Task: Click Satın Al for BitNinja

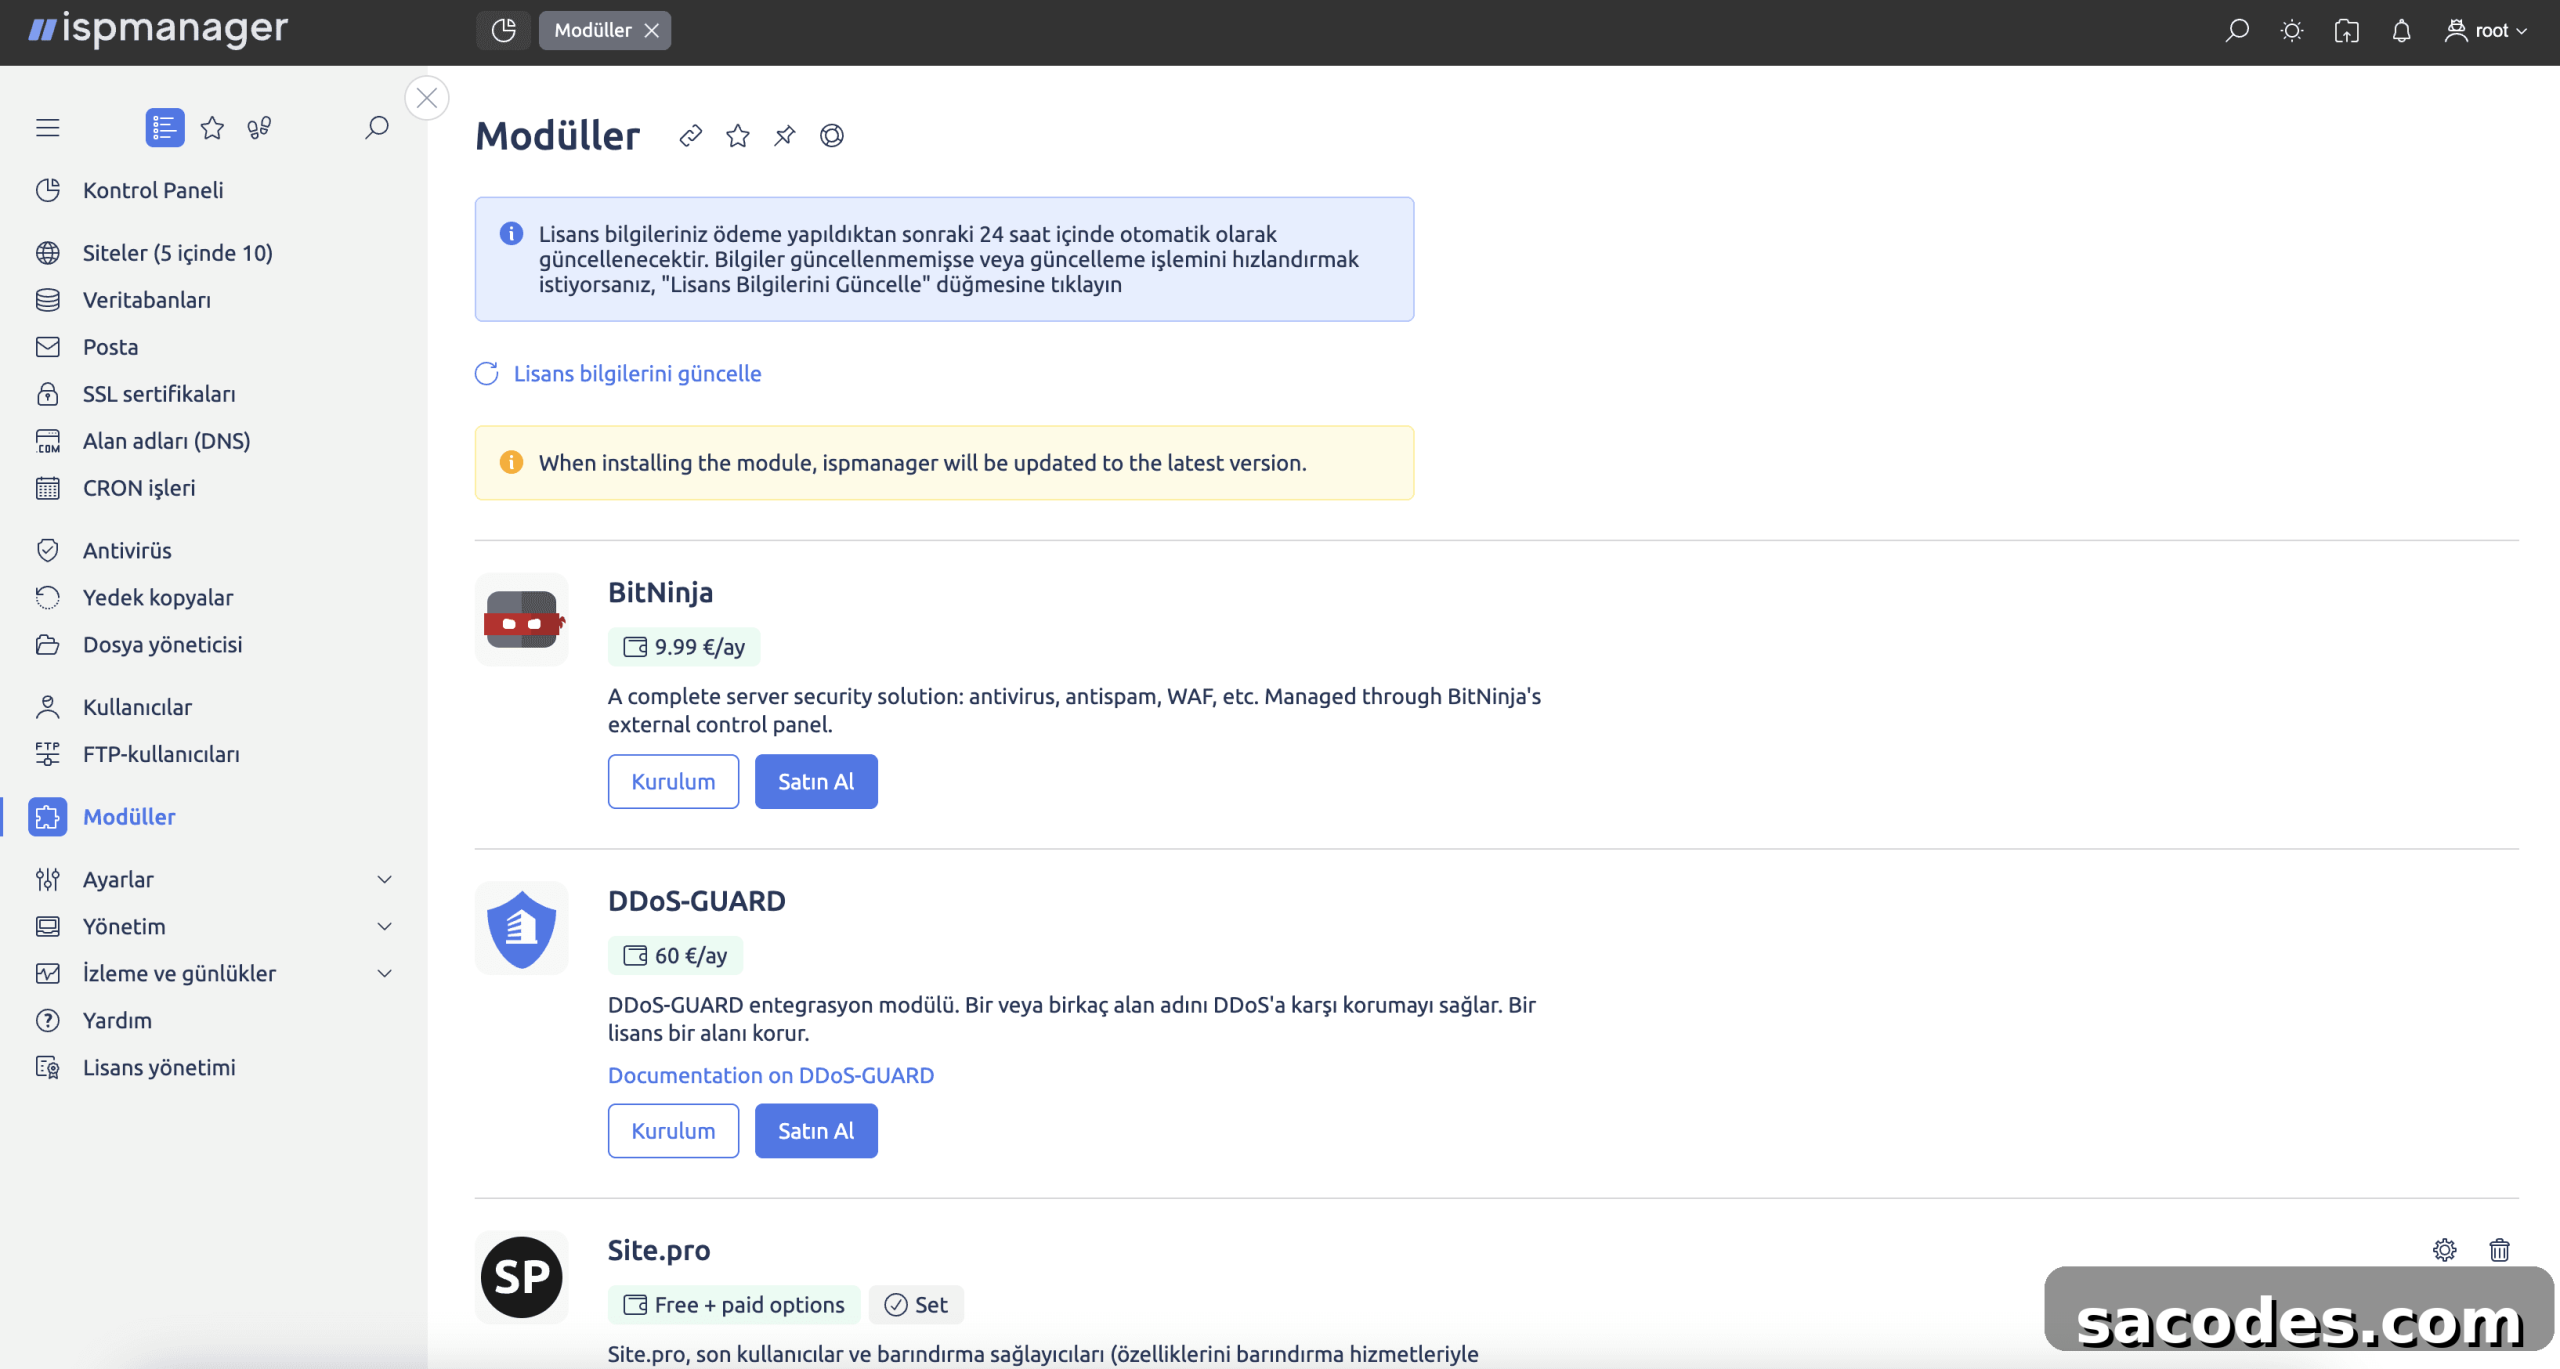Action: 816,781
